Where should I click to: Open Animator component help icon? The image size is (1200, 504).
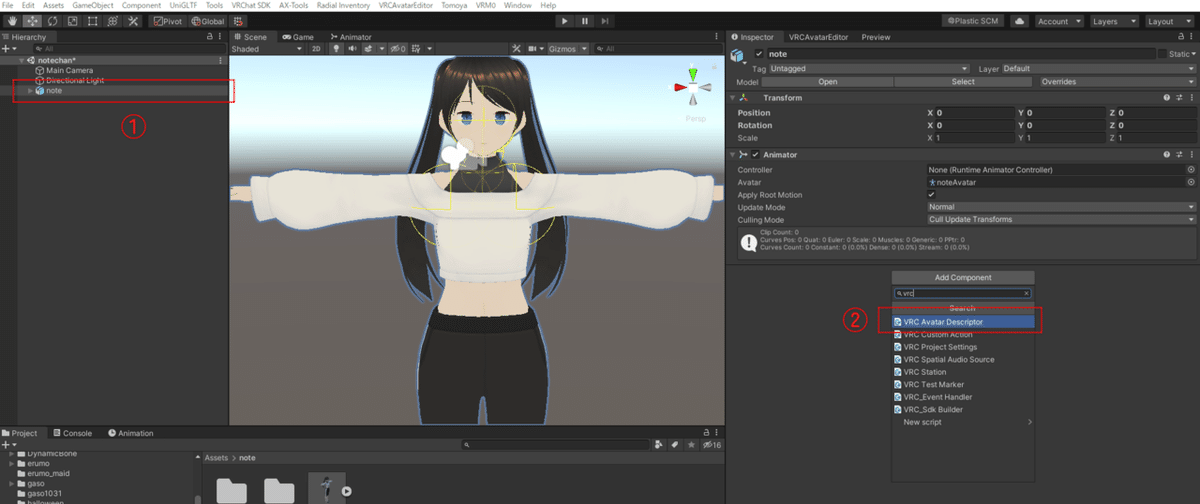(x=1166, y=154)
